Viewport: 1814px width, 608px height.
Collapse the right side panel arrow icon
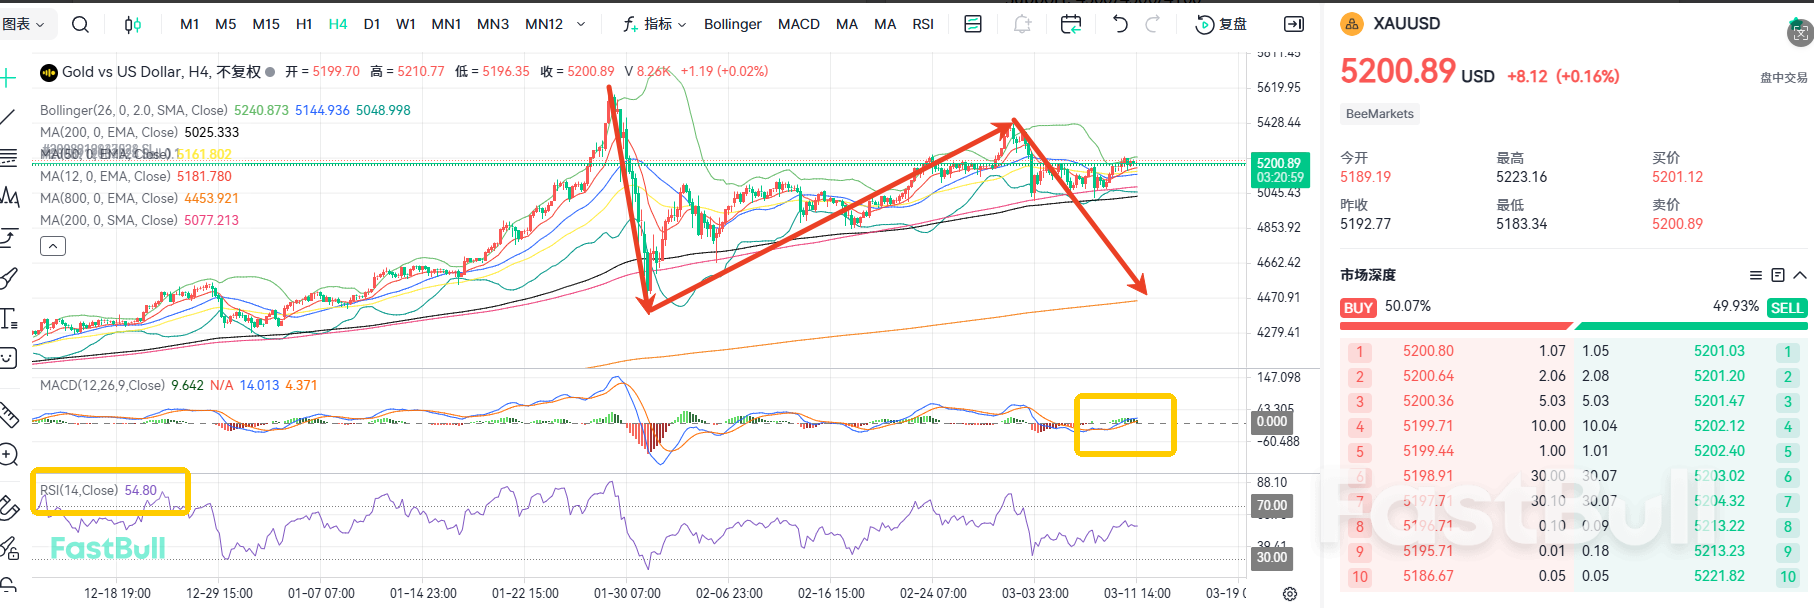[x=1293, y=24]
